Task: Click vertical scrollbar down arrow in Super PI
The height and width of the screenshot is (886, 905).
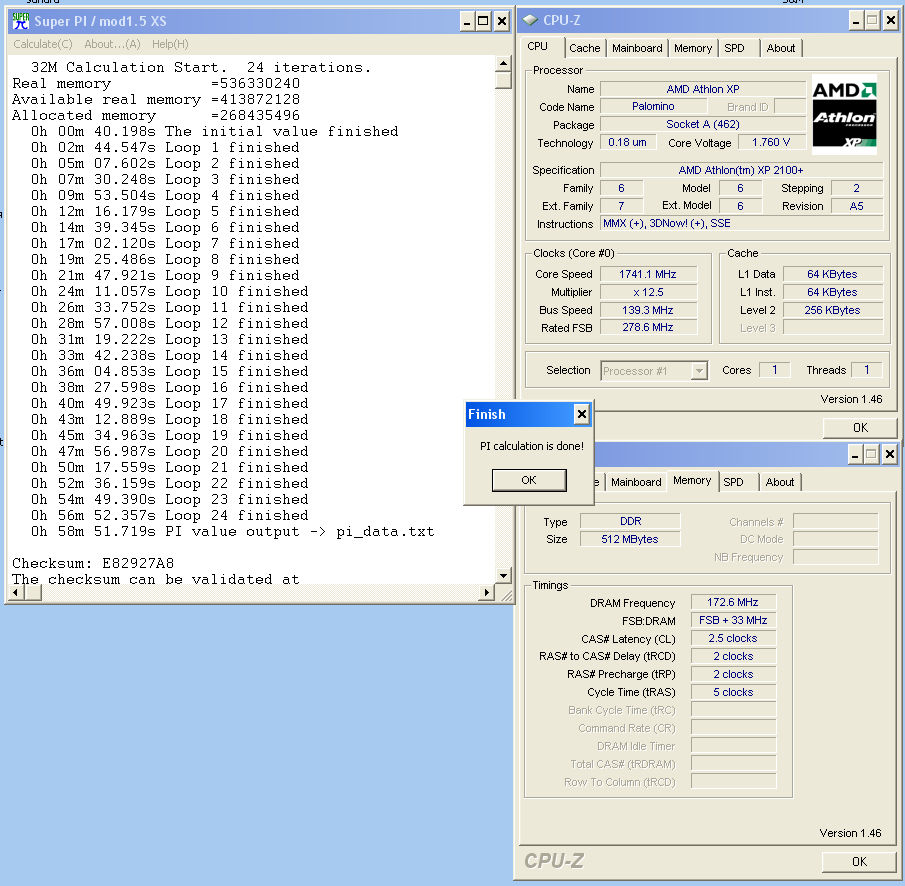Action: (503, 575)
